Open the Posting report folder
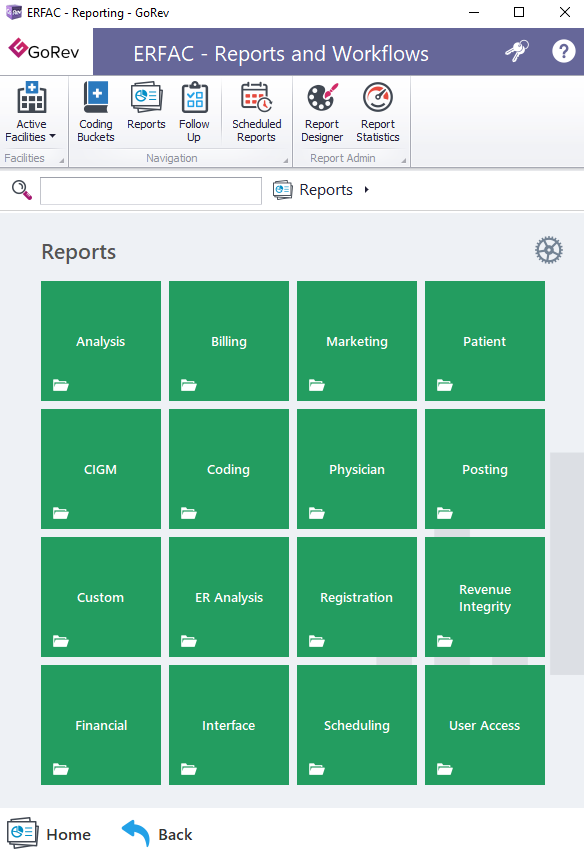Image resolution: width=584 pixels, height=854 pixels. (485, 469)
